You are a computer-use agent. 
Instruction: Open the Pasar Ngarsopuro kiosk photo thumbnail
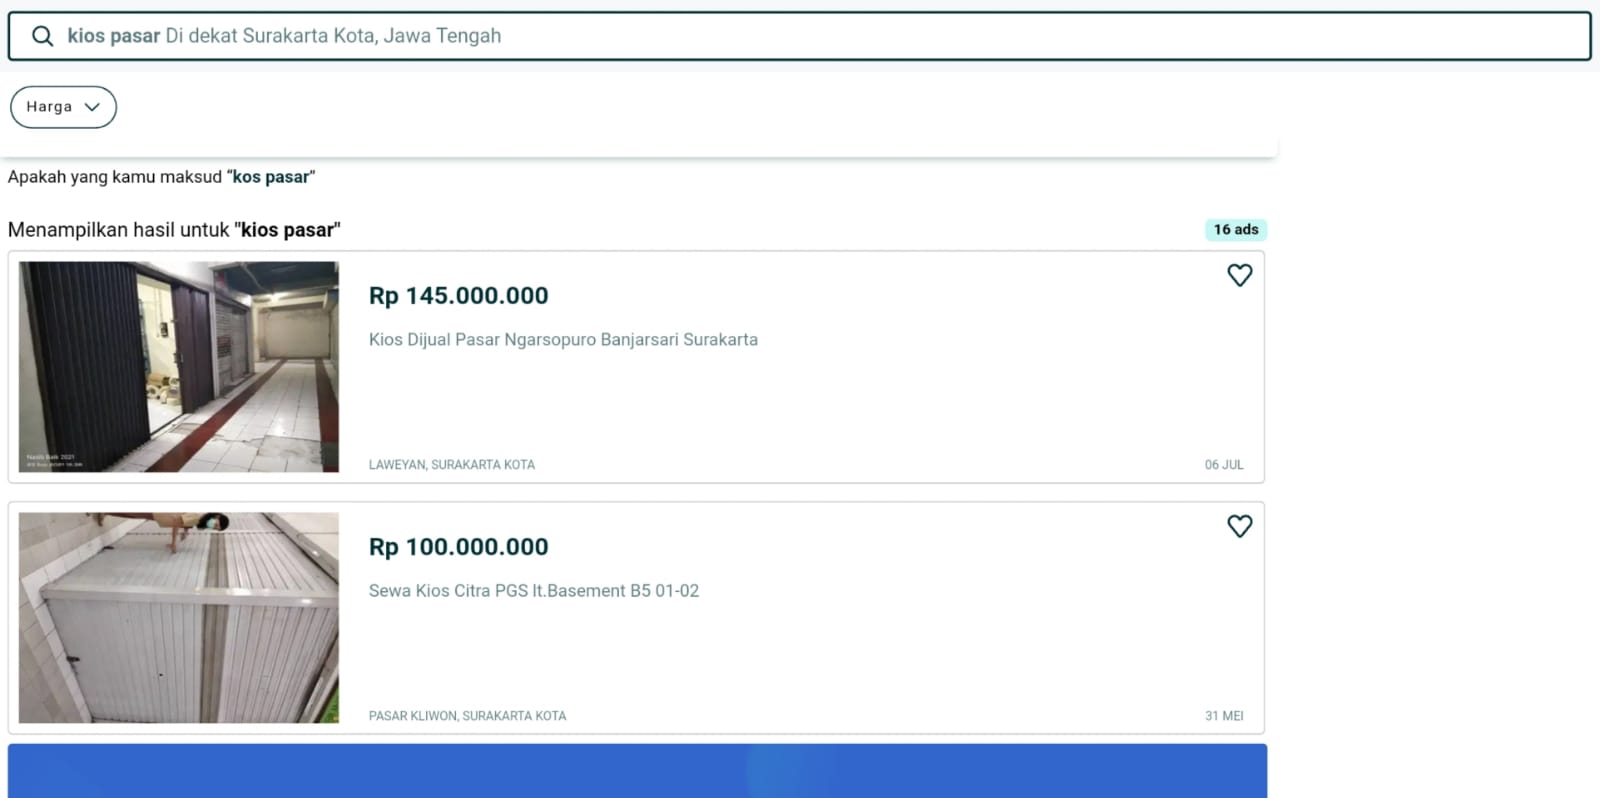[179, 367]
